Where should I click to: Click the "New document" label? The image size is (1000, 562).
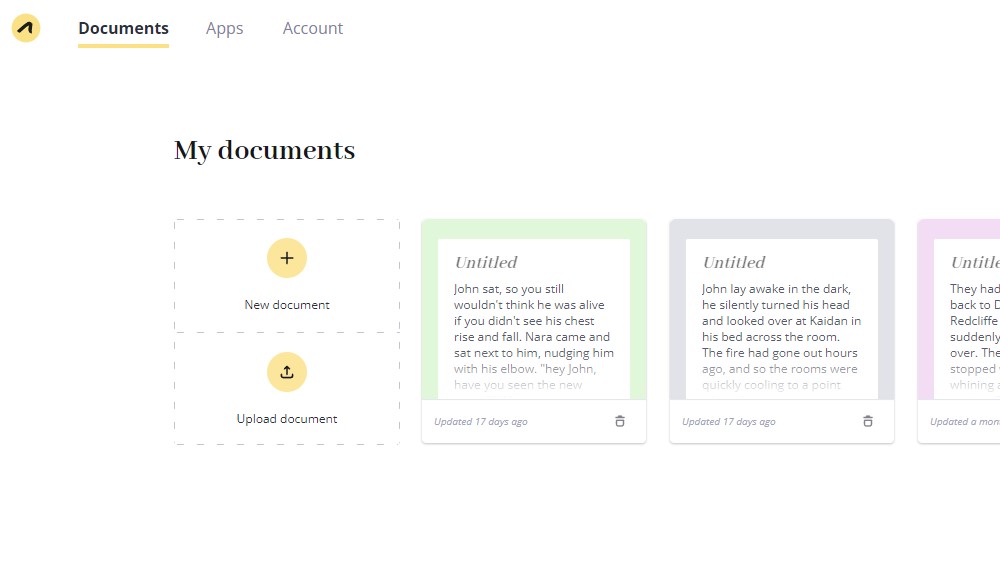coord(287,305)
